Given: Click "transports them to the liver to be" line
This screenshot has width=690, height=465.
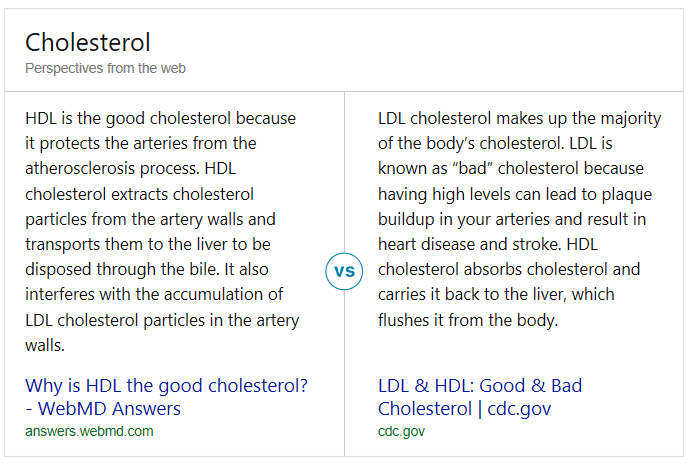Looking at the screenshot, I should pos(148,245).
